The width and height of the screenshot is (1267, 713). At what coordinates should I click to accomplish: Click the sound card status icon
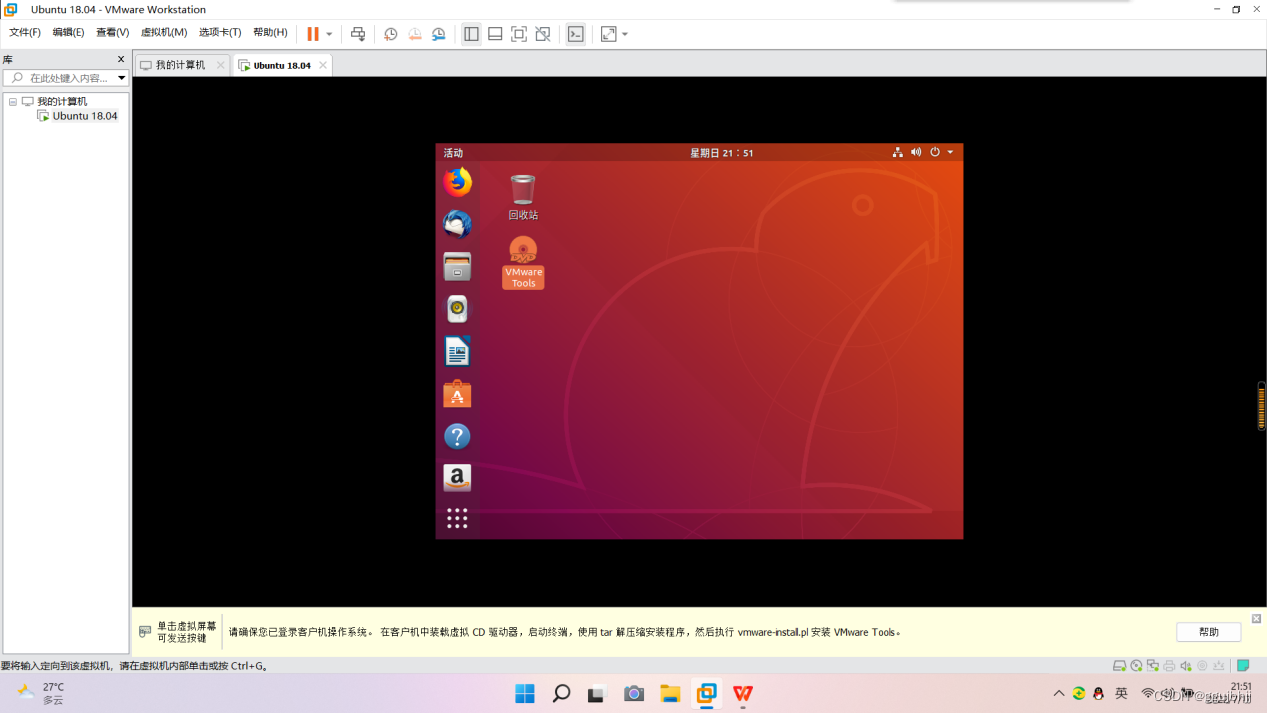click(1186, 666)
